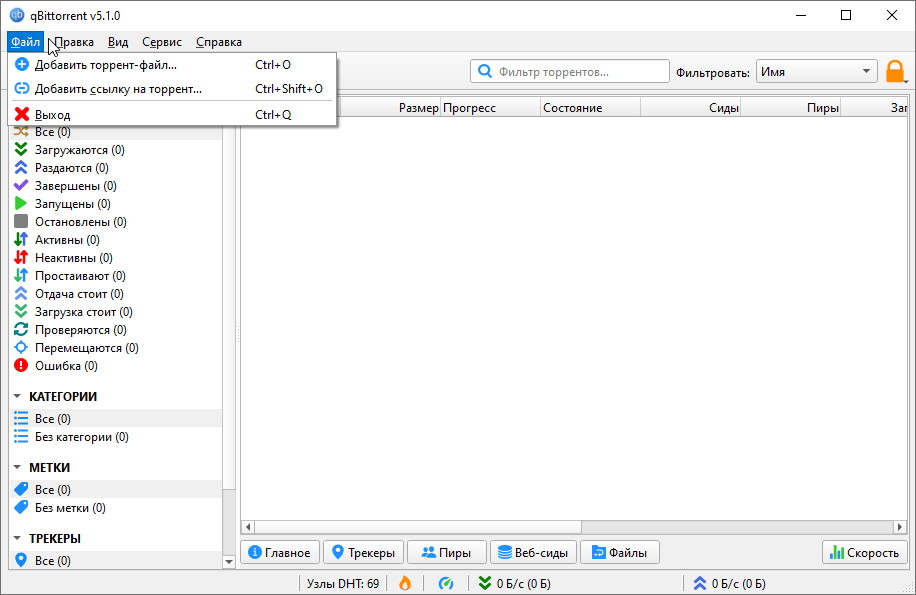The height and width of the screenshot is (595, 916).
Task: Click the red X exit icon
Action: (22, 114)
